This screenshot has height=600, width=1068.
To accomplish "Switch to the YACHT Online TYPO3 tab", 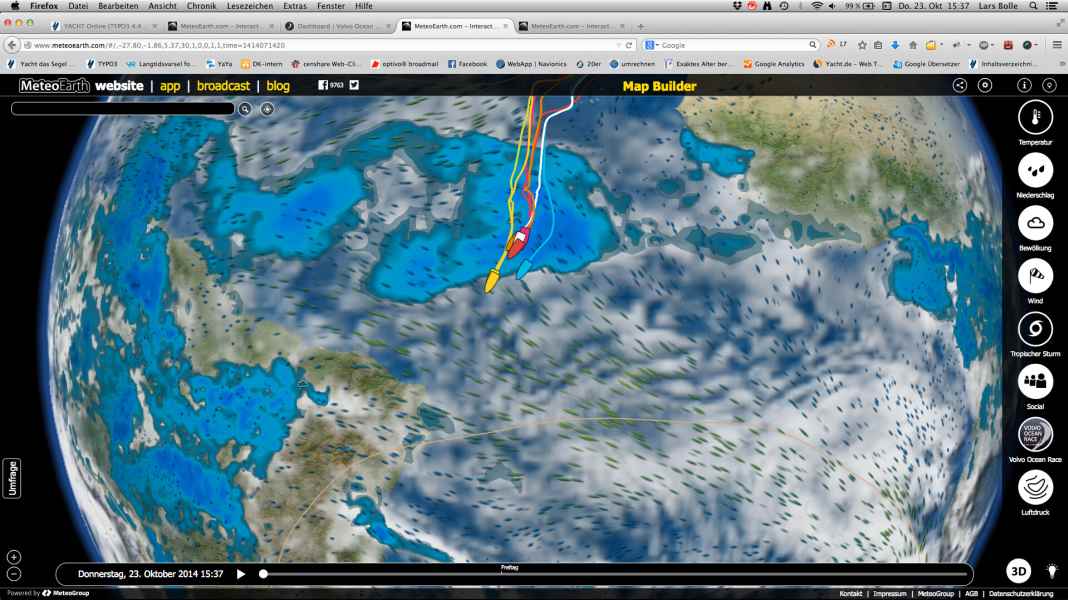I will pos(104,26).
